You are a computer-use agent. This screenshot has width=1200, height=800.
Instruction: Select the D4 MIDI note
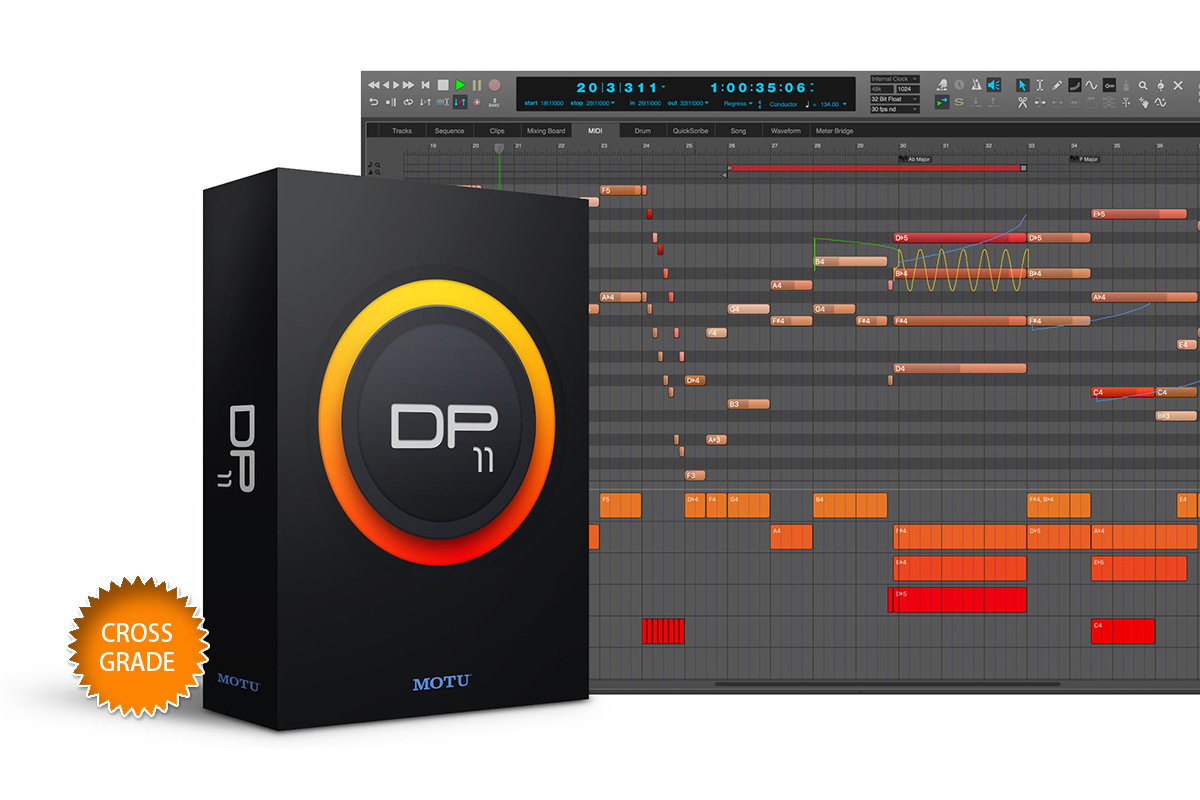click(959, 369)
